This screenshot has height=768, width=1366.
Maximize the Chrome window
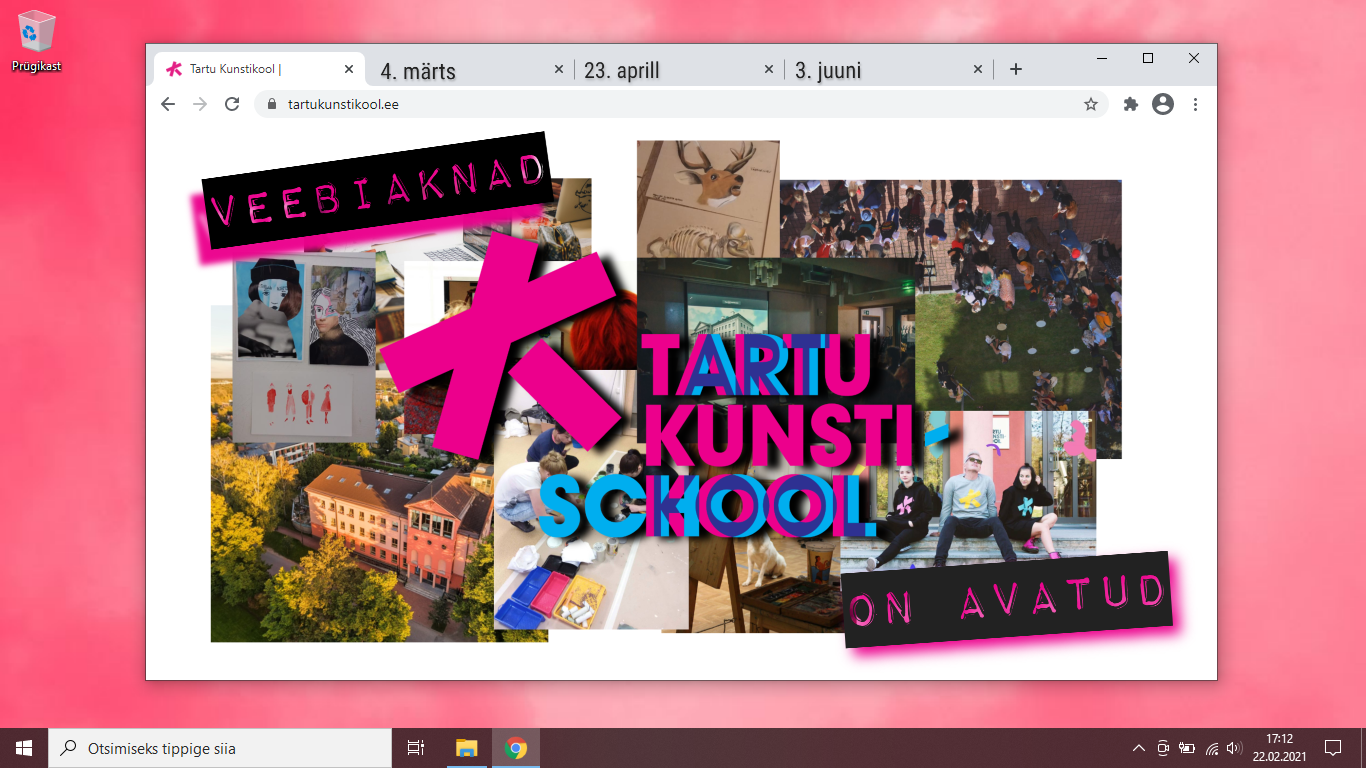[x=1148, y=58]
